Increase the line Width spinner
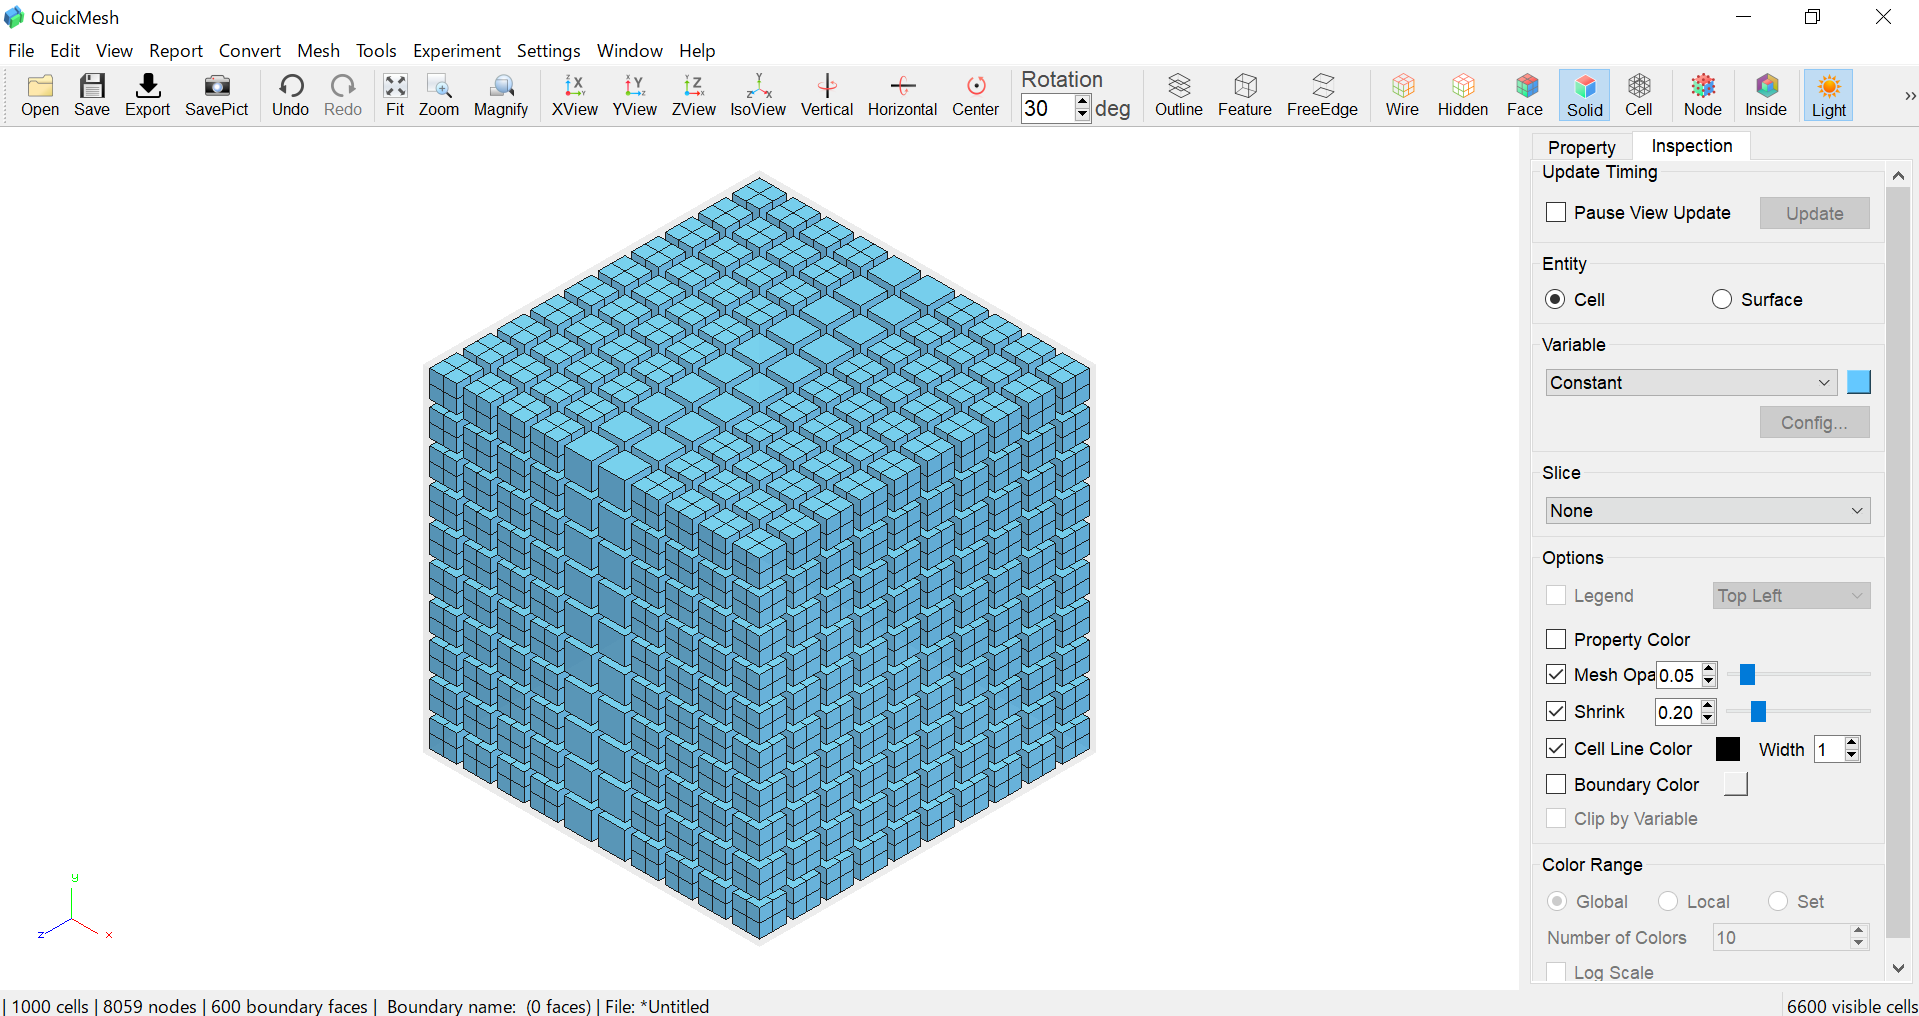The width and height of the screenshot is (1919, 1016). point(1852,742)
